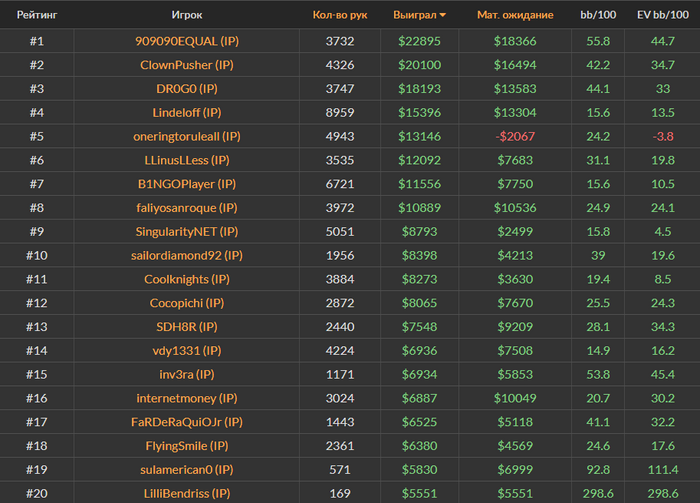Open player 909090EQUAL (IP) profile
This screenshot has height=503, width=700.
(187, 41)
